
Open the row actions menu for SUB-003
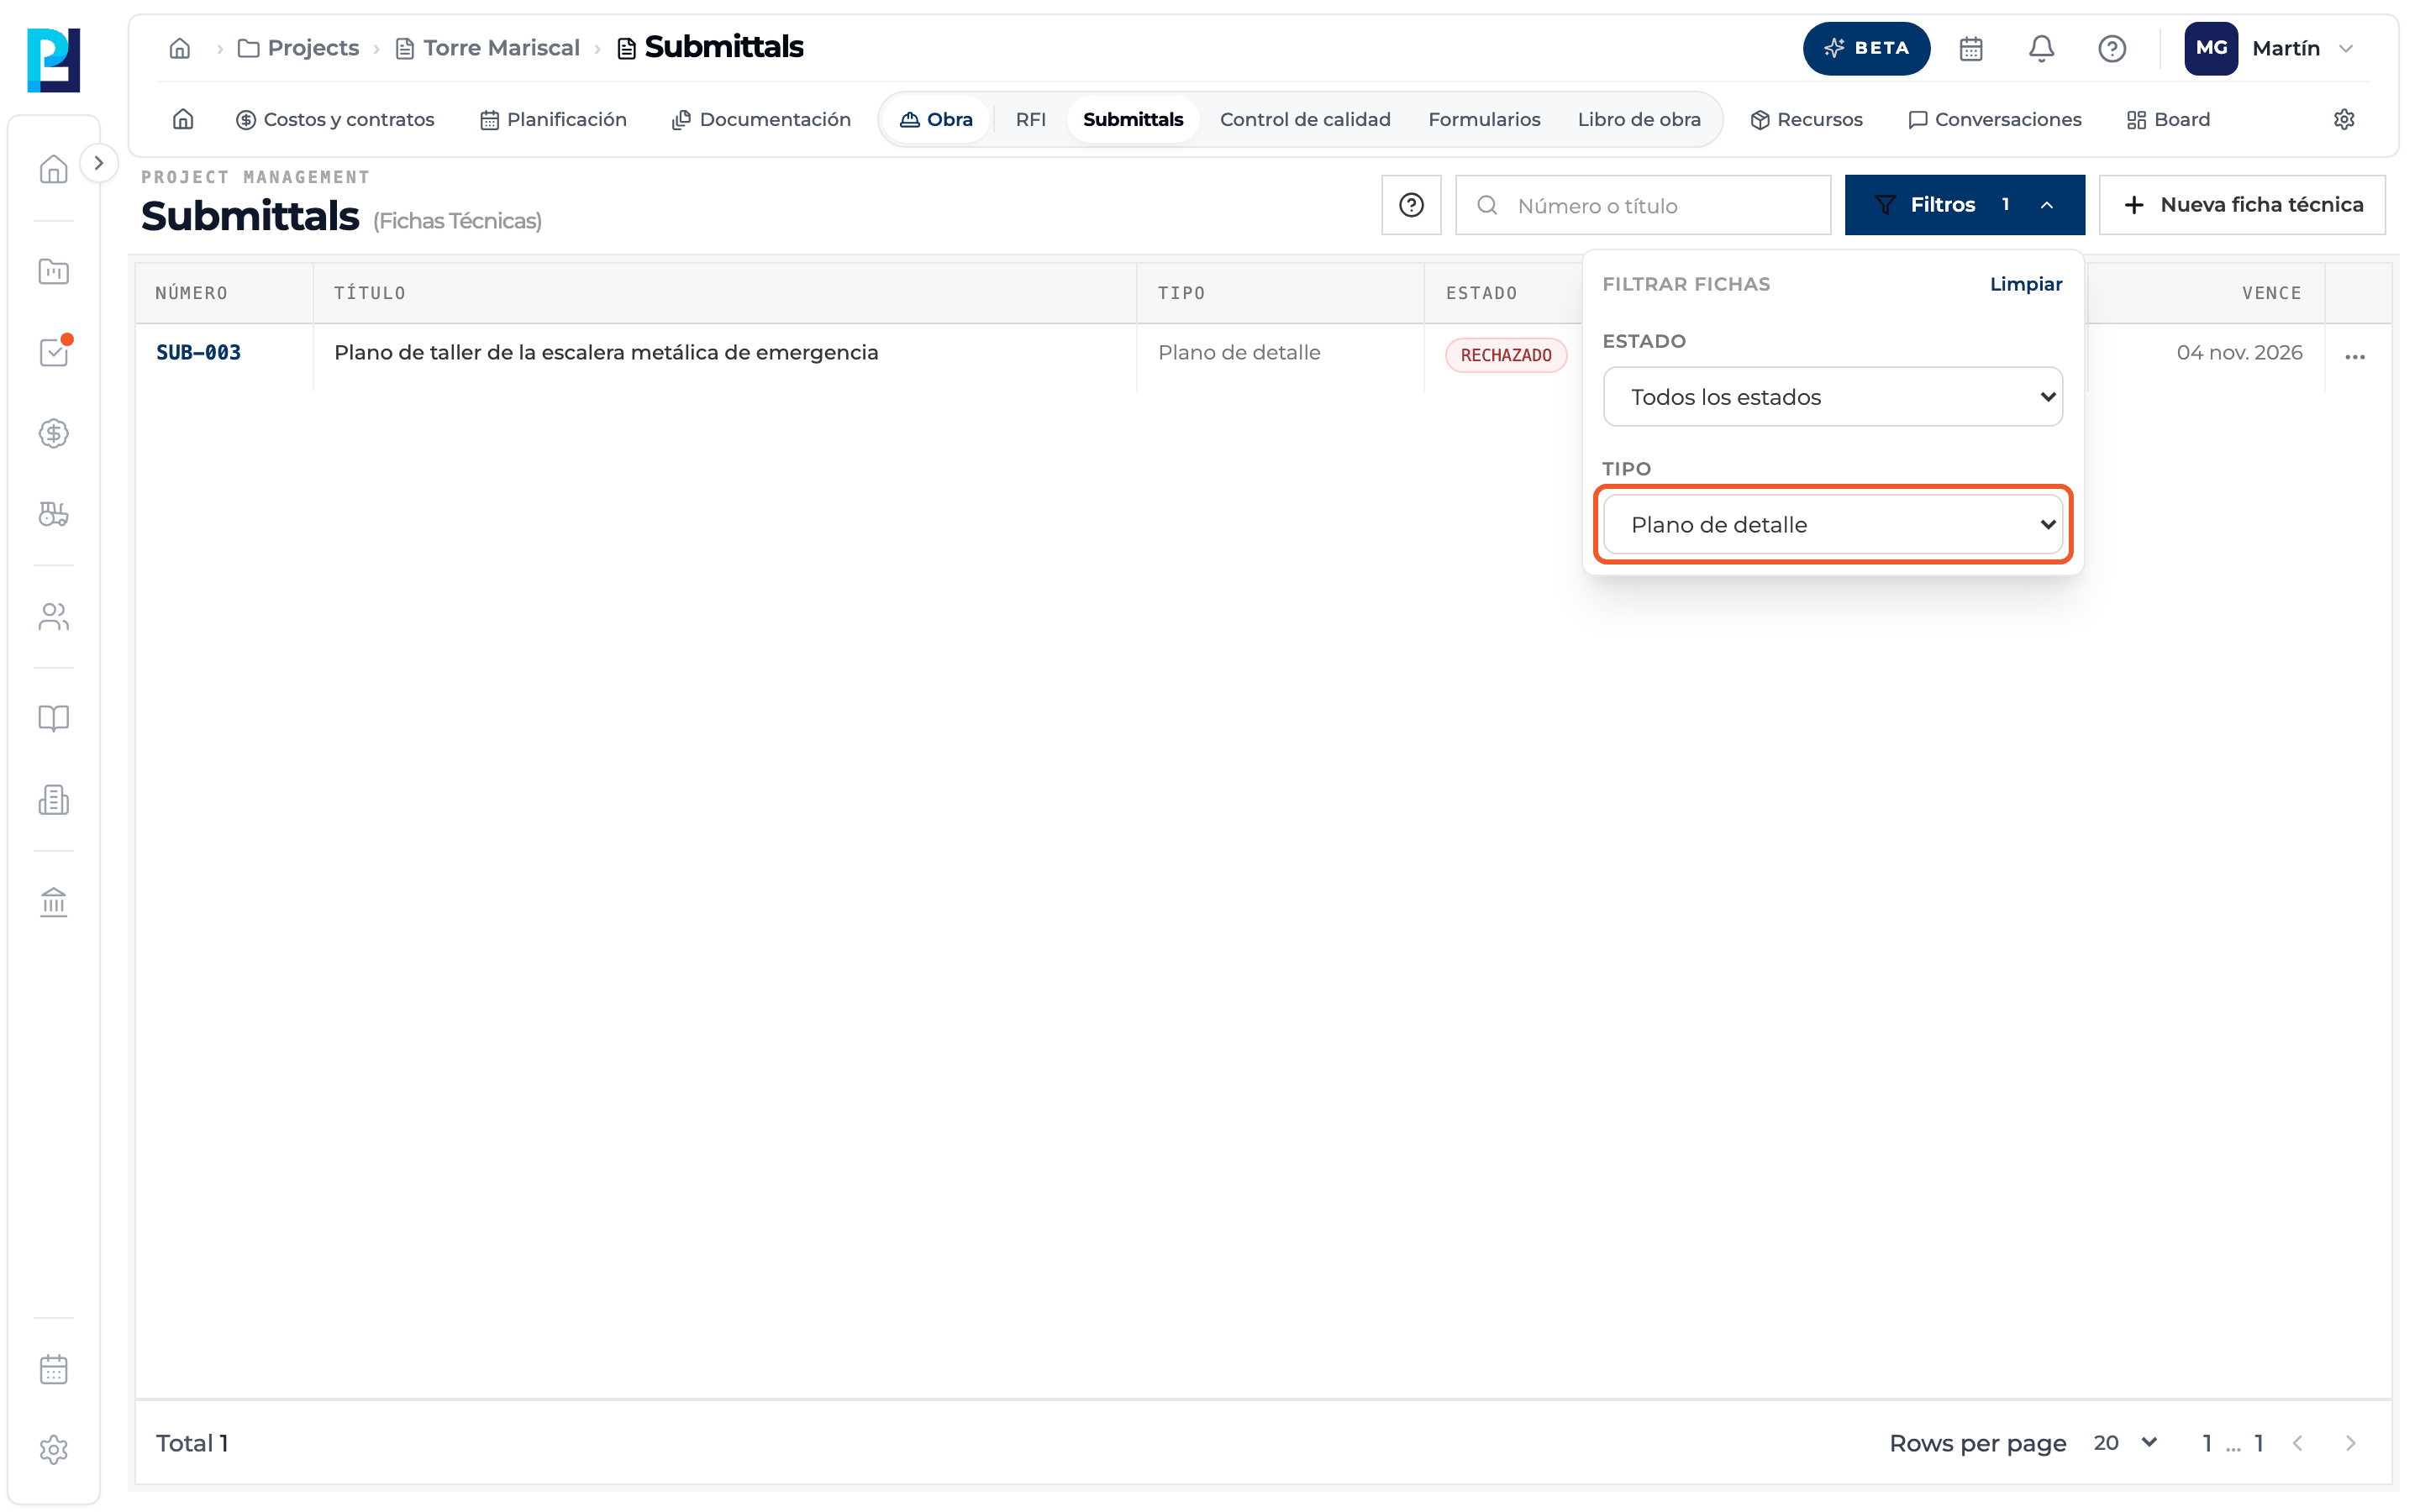click(2355, 356)
